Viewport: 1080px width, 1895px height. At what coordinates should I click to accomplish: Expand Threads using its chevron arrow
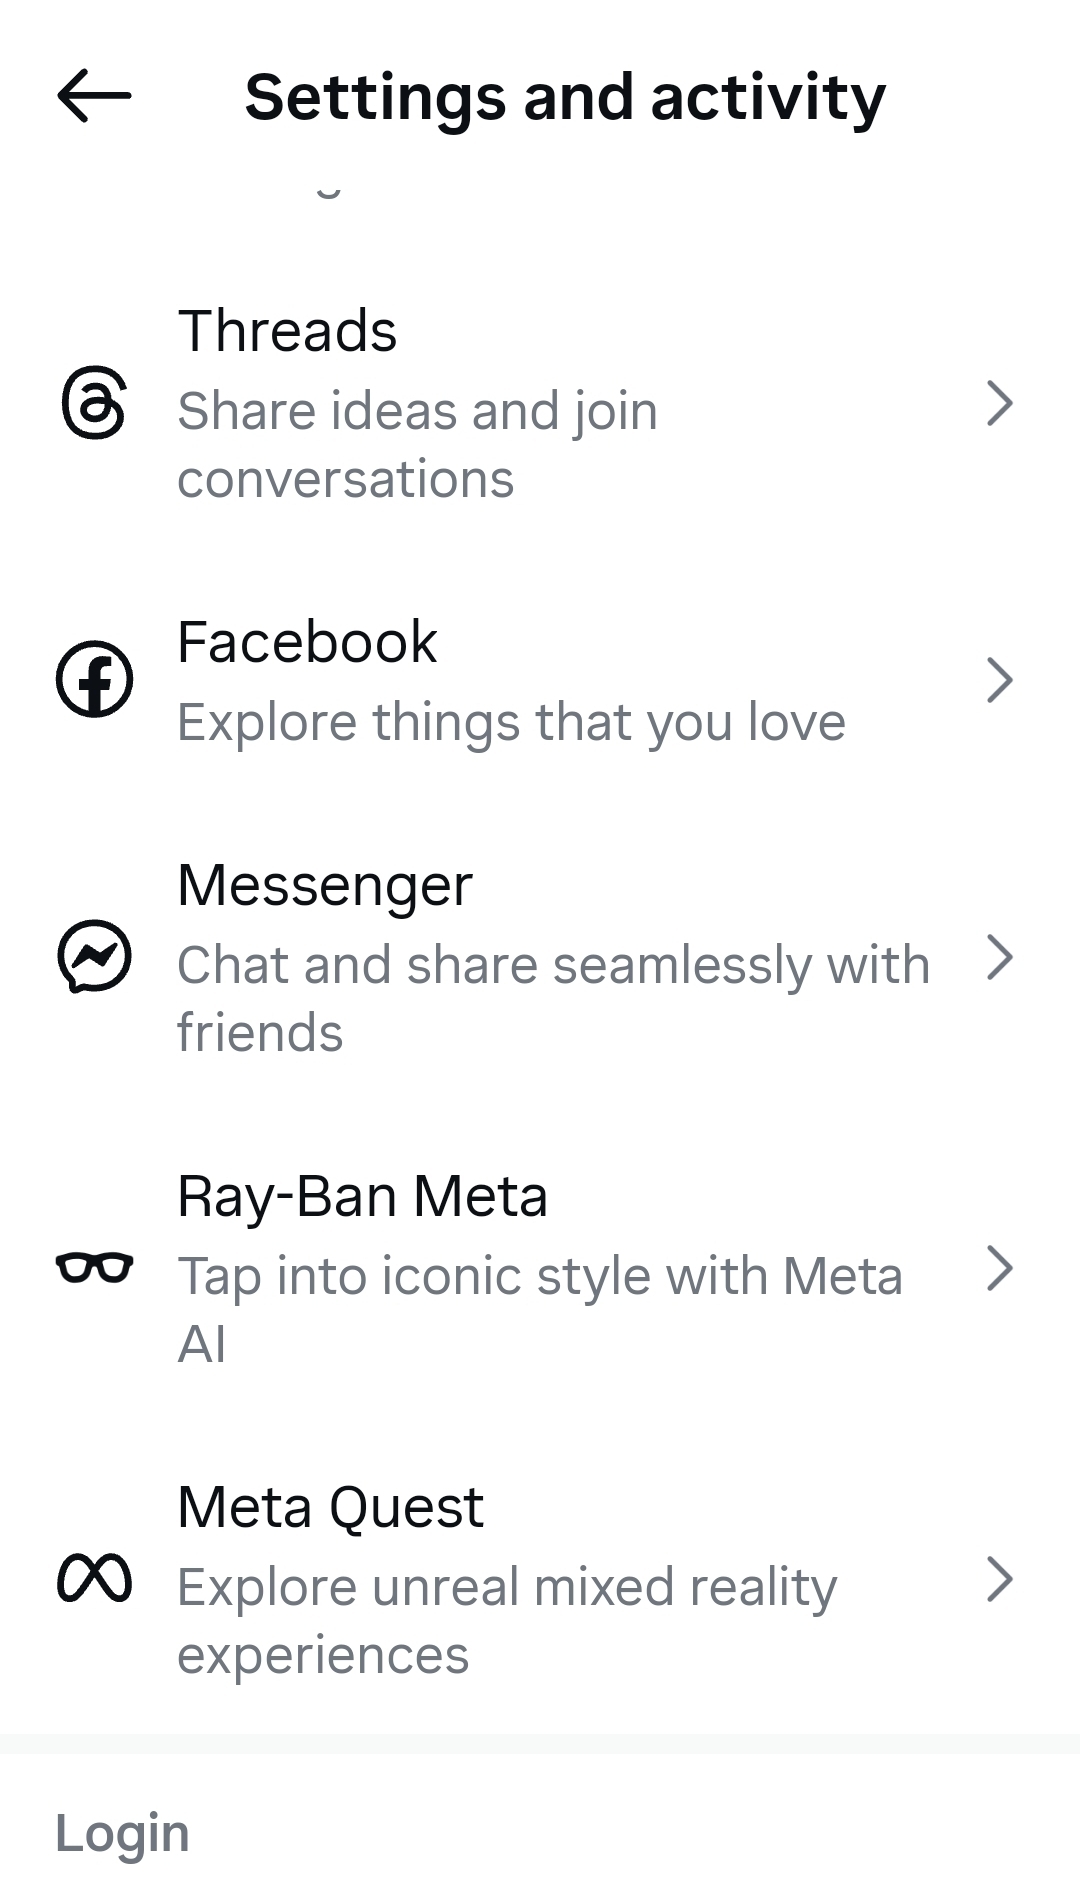[999, 403]
